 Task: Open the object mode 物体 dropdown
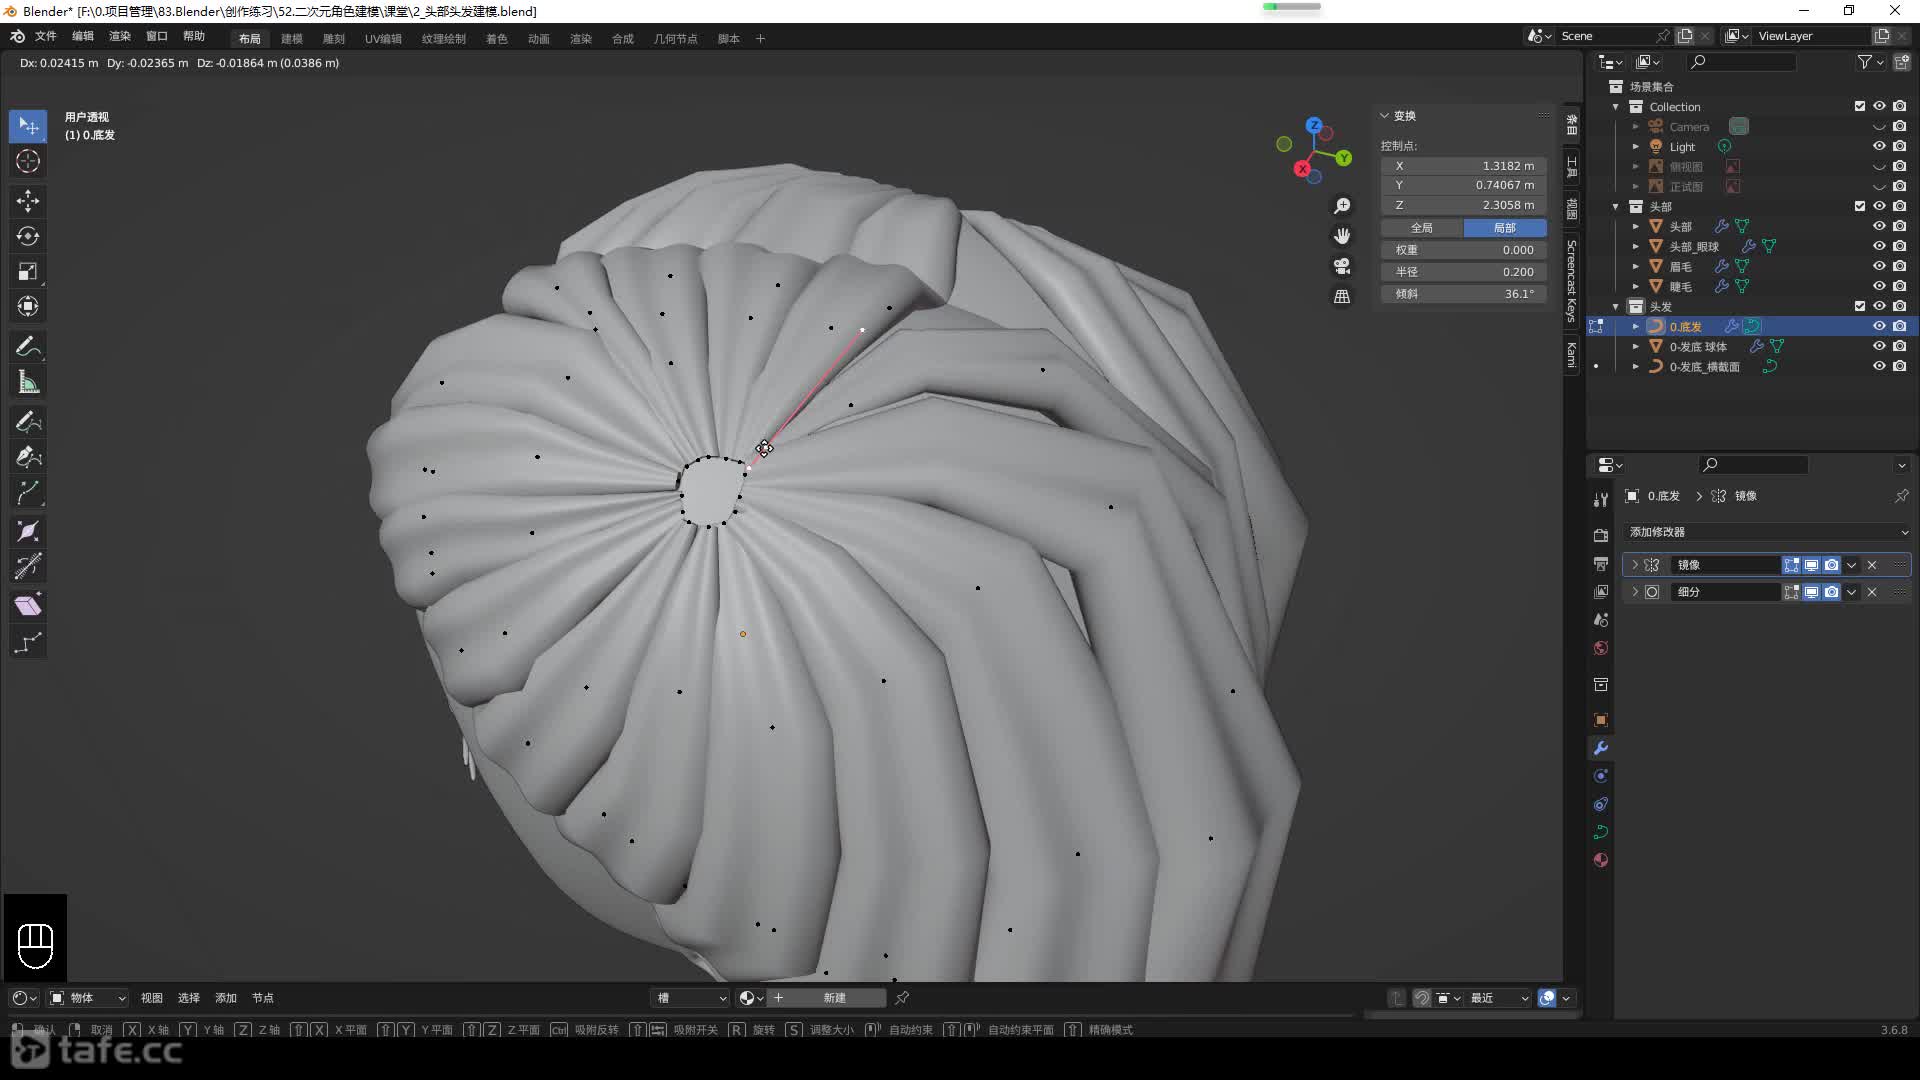(x=88, y=998)
